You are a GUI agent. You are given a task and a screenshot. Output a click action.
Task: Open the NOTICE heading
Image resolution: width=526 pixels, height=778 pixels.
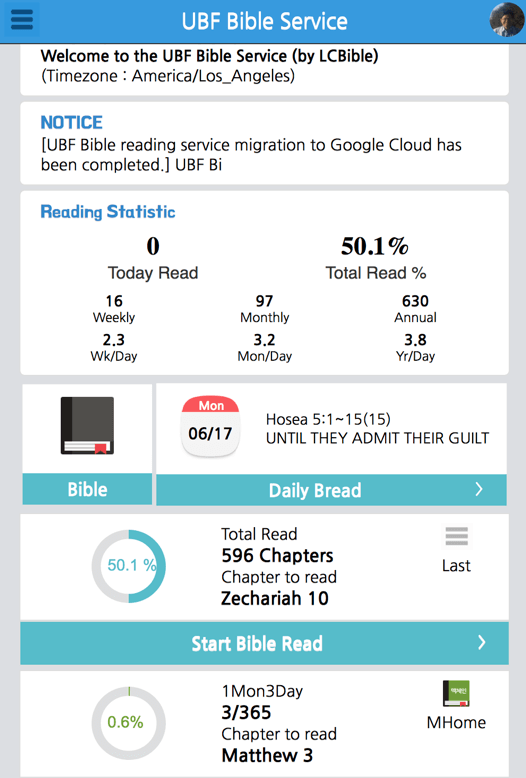[x=71, y=123]
